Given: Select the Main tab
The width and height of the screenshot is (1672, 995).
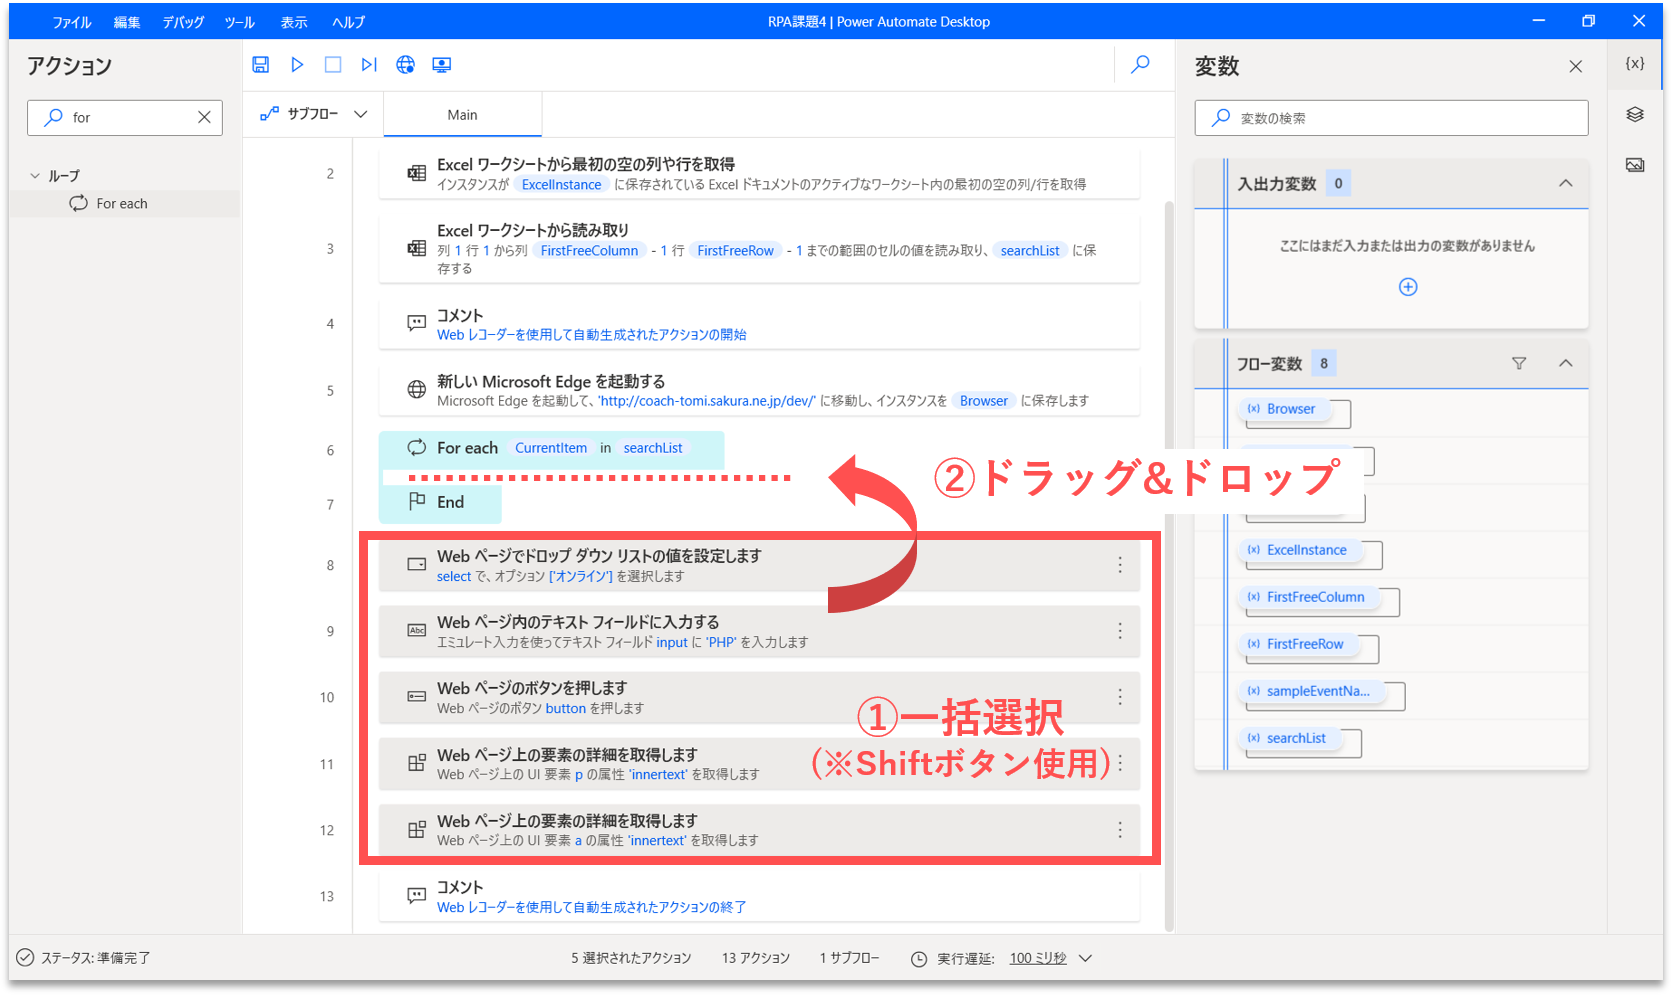Looking at the screenshot, I should [462, 115].
